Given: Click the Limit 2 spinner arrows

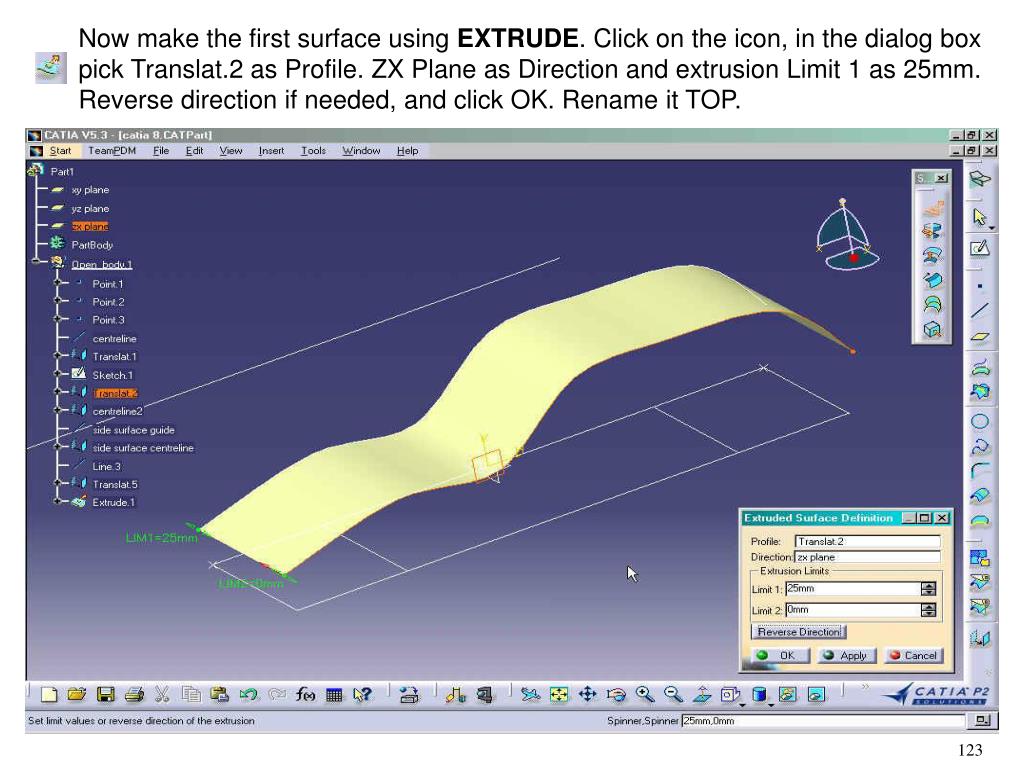Looking at the screenshot, I should pos(928,610).
